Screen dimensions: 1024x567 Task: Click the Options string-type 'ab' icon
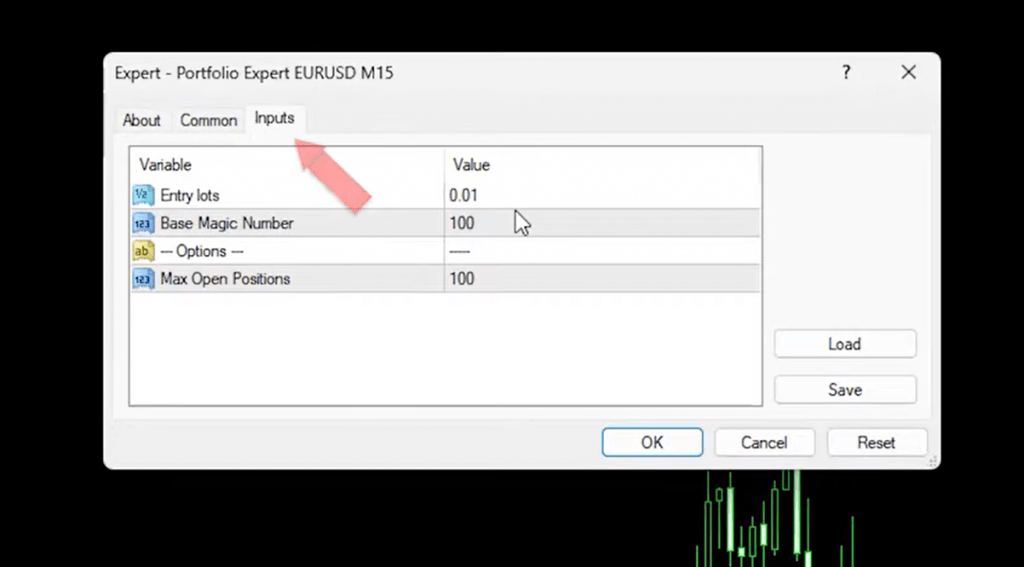tap(142, 251)
